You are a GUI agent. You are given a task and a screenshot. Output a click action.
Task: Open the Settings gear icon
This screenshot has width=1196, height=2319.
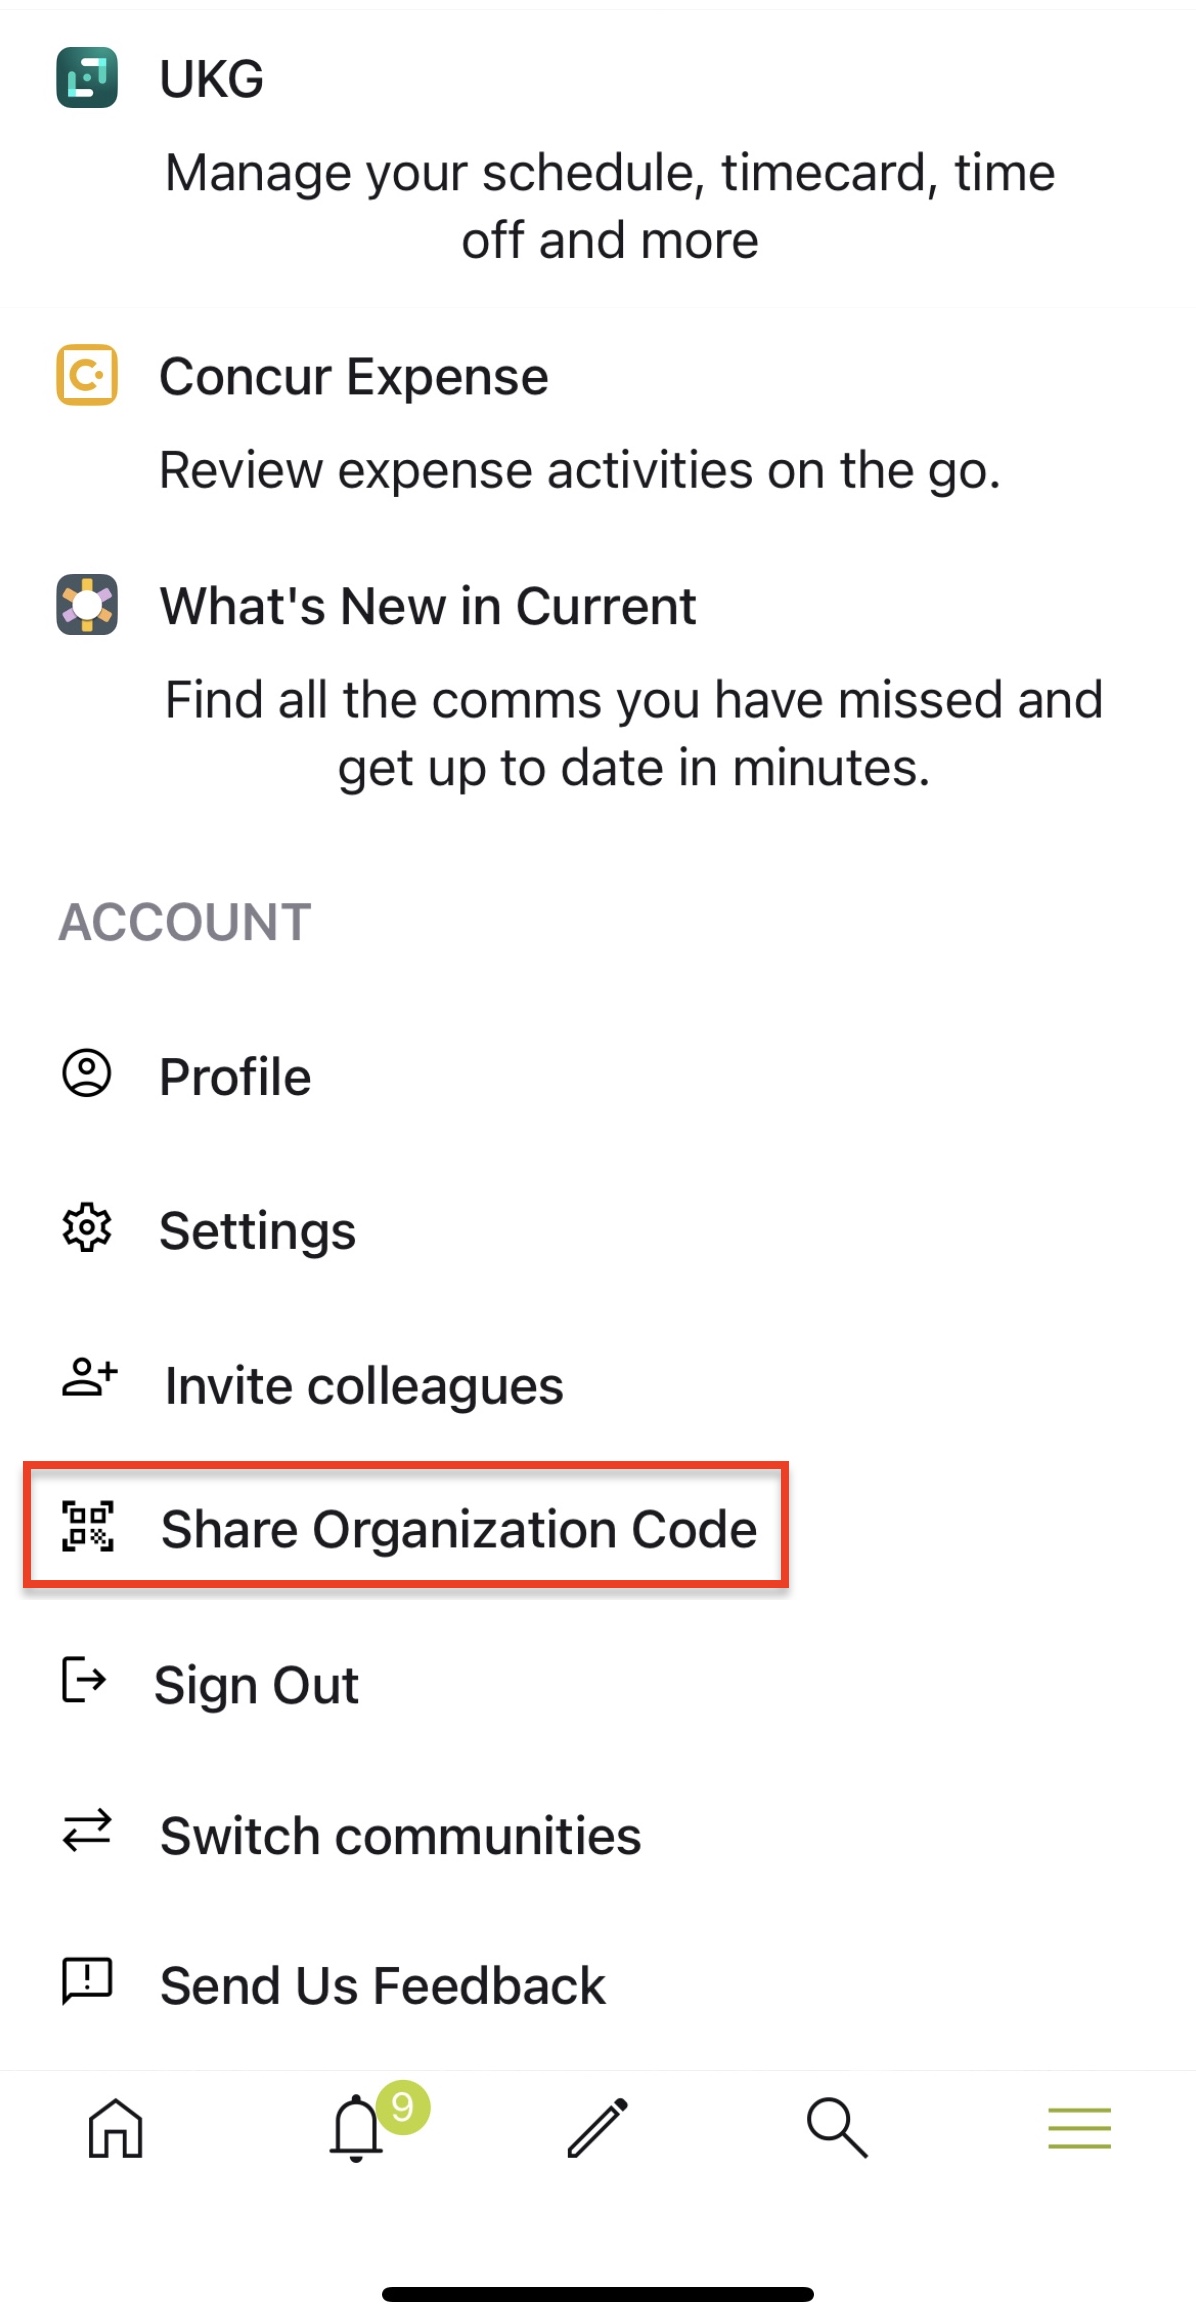(x=87, y=1228)
